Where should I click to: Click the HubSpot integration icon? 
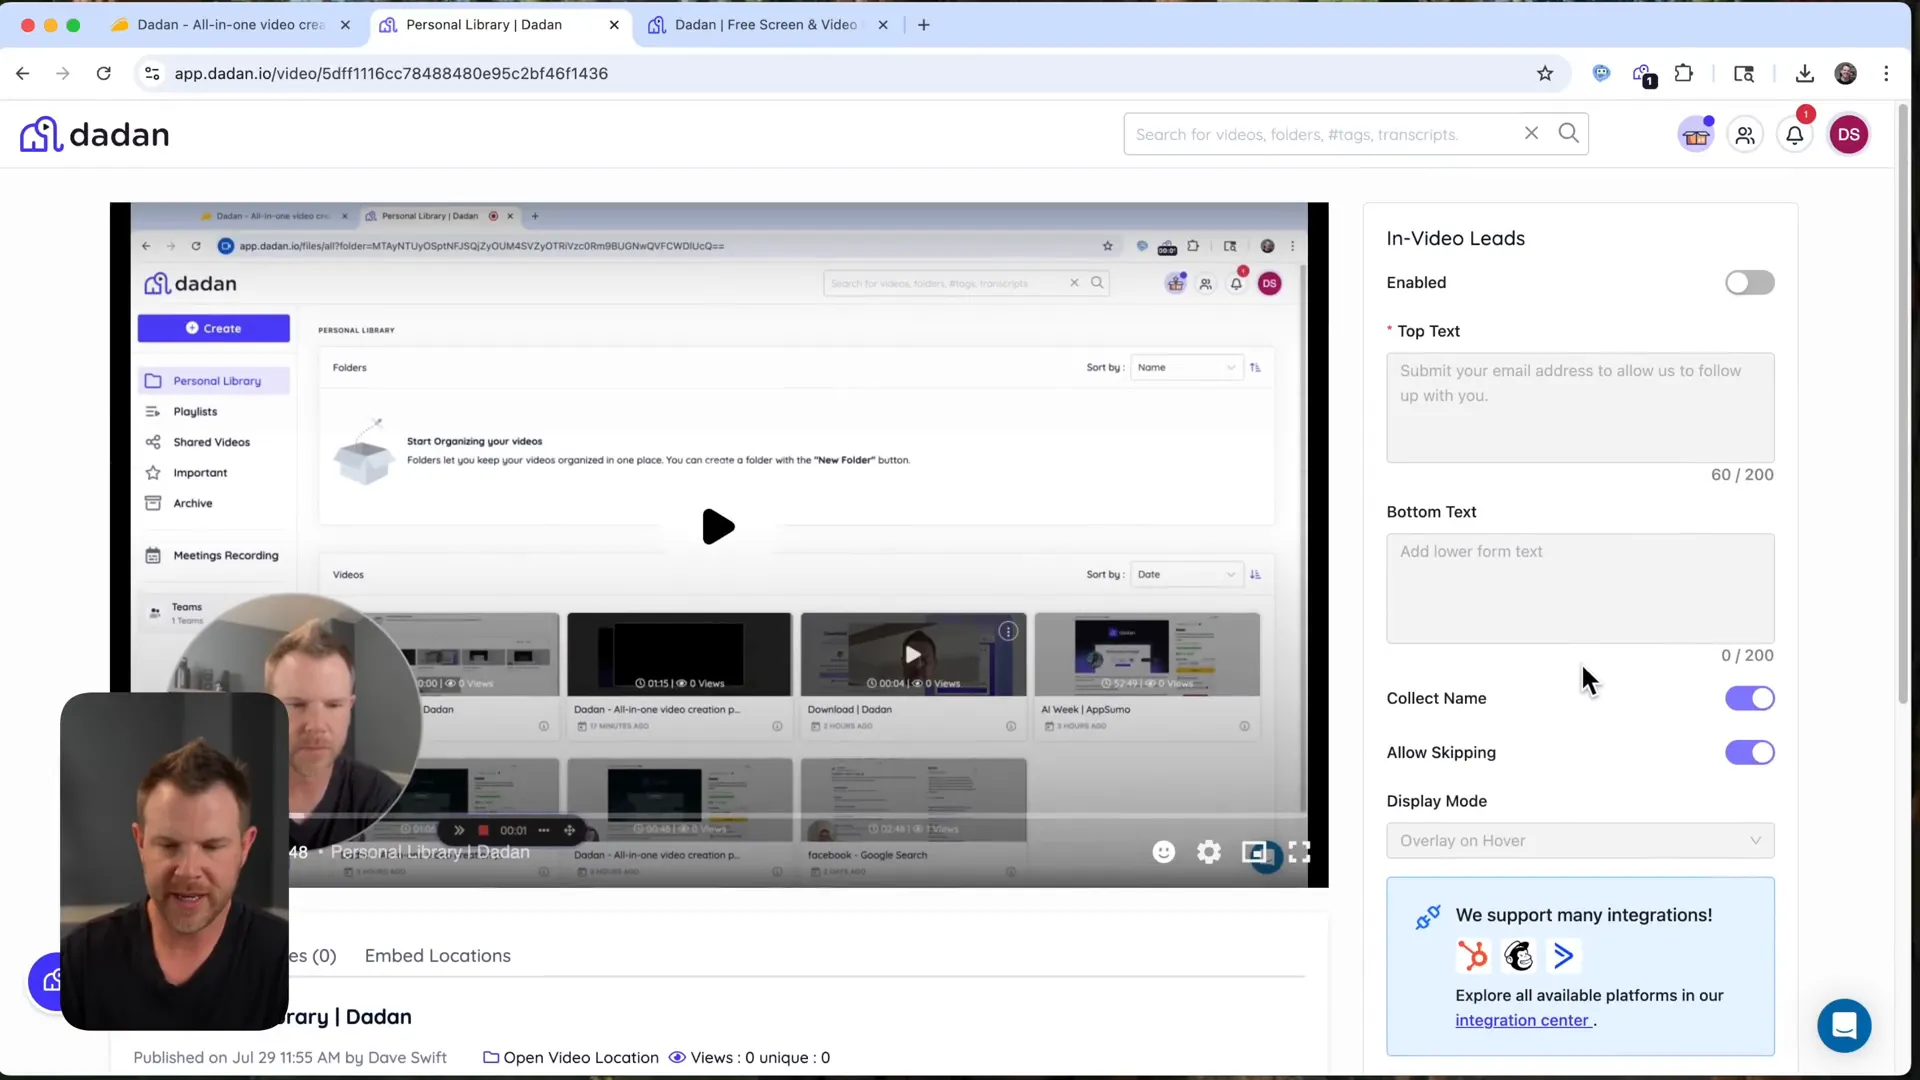pyautogui.click(x=1472, y=956)
